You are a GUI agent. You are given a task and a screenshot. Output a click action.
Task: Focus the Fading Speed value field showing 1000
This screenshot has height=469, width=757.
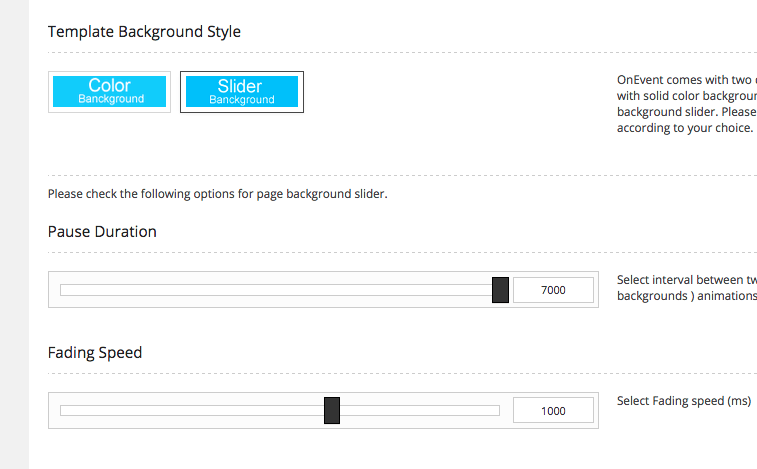[553, 411]
